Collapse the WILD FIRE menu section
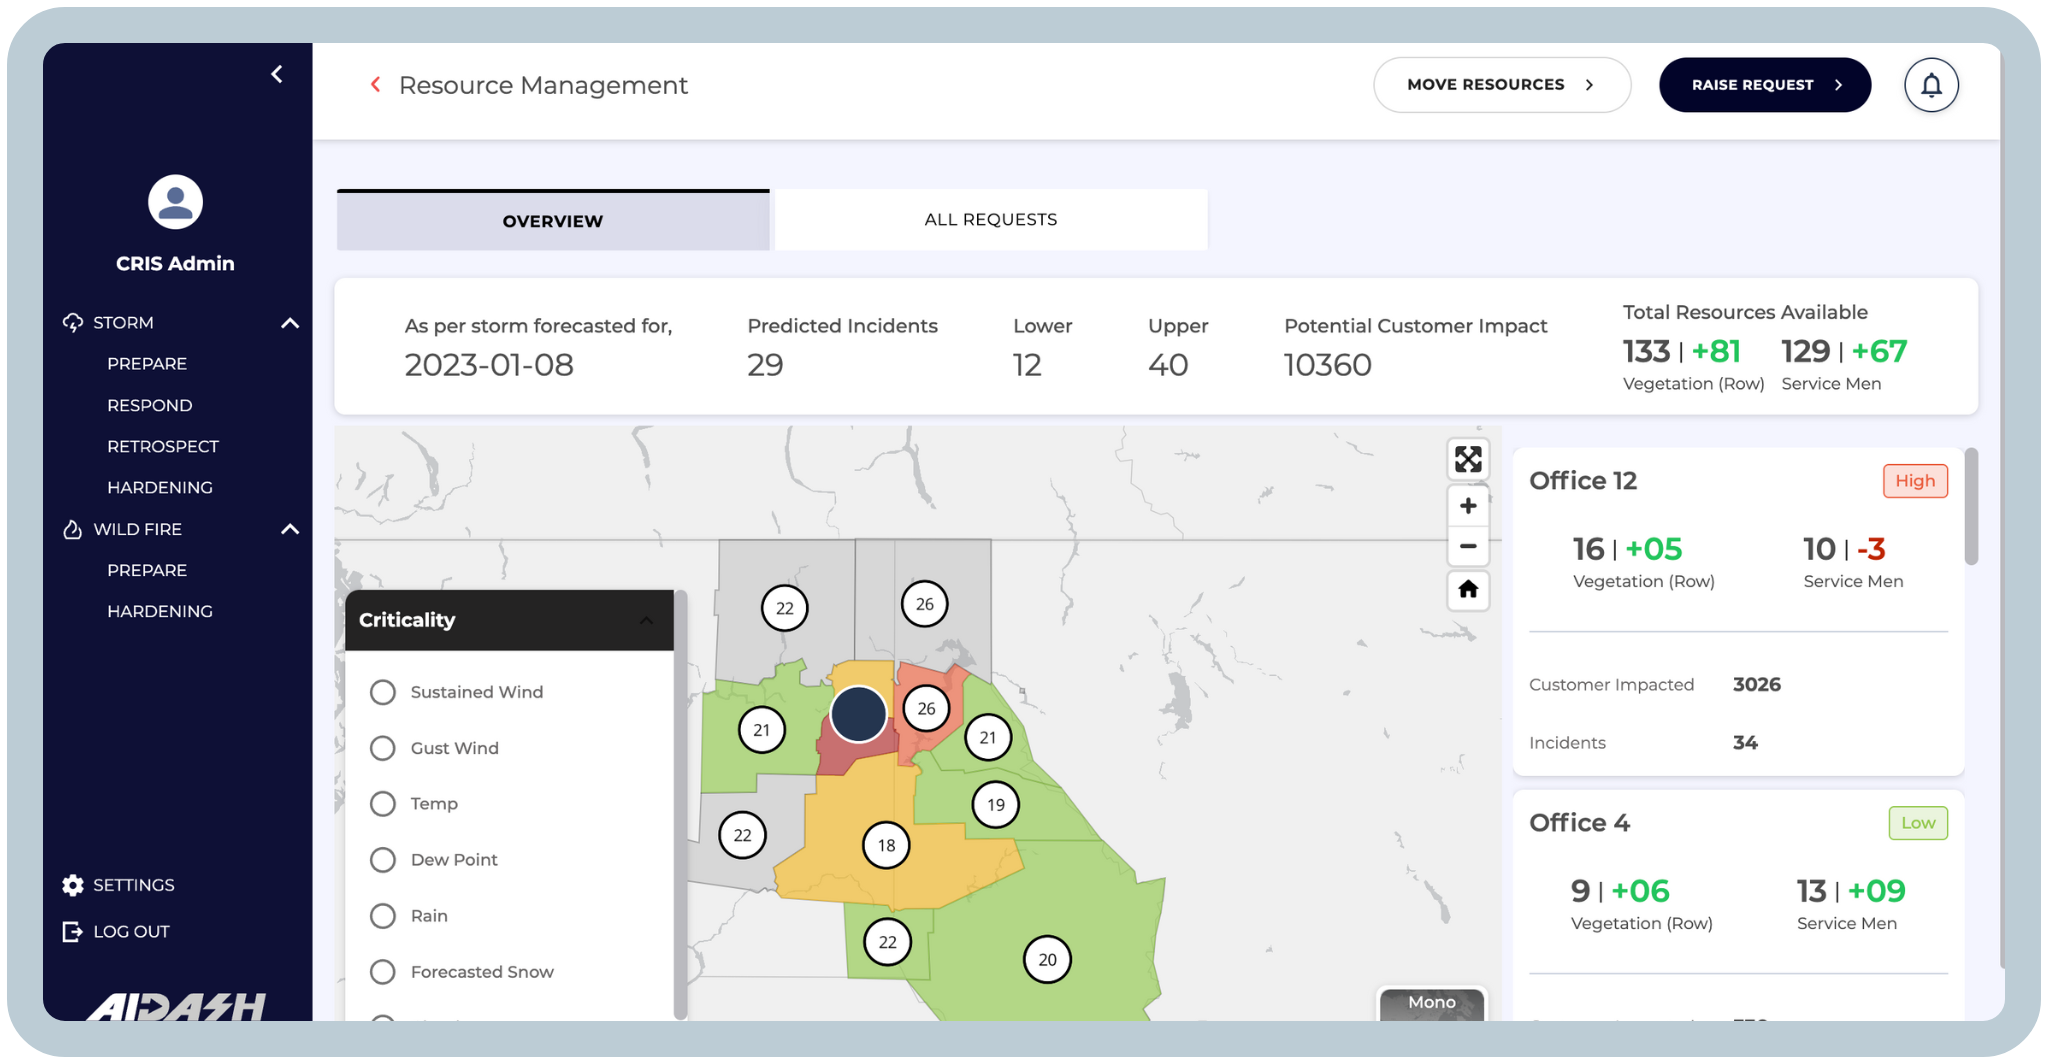 290,529
